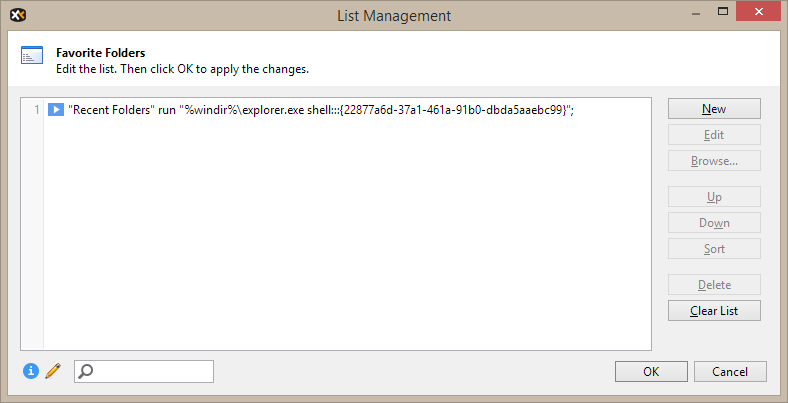Empty the list with Clear List

click(x=714, y=311)
